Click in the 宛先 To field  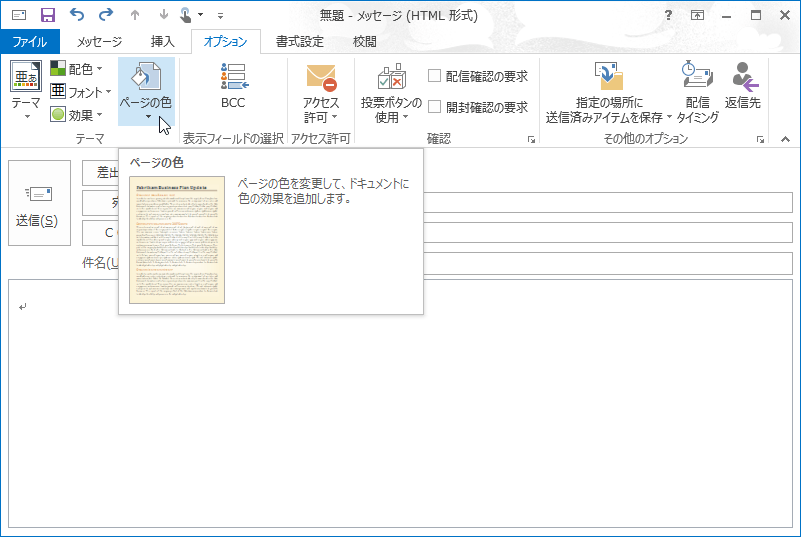click(x=608, y=203)
